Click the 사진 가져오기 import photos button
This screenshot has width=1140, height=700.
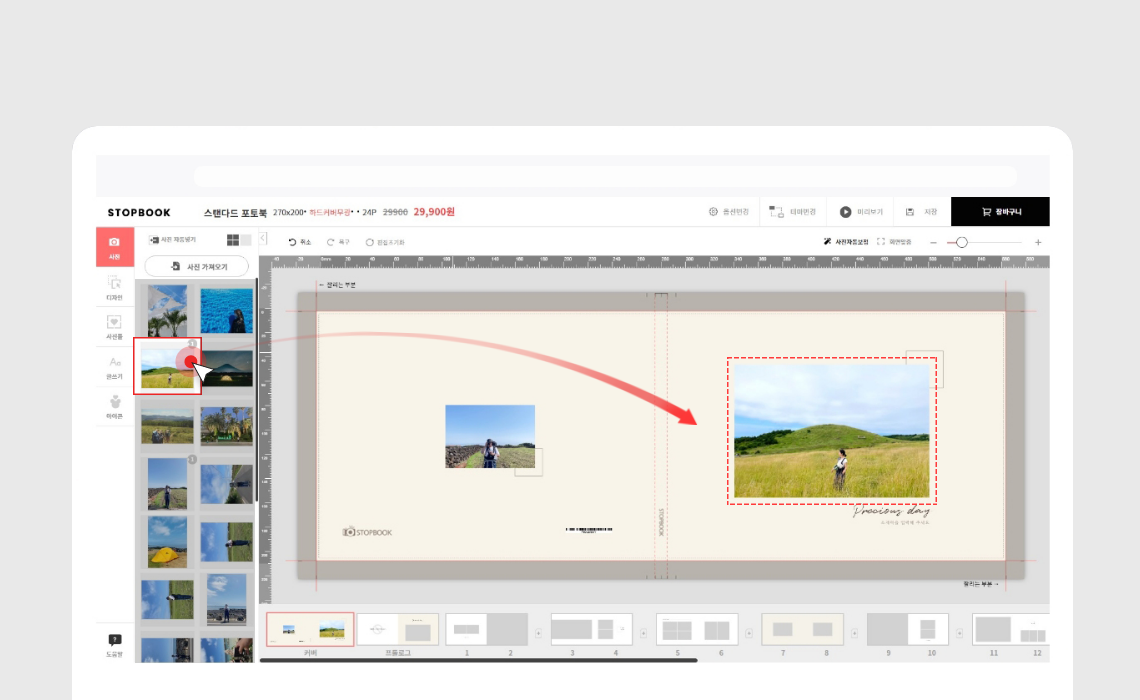click(x=196, y=267)
